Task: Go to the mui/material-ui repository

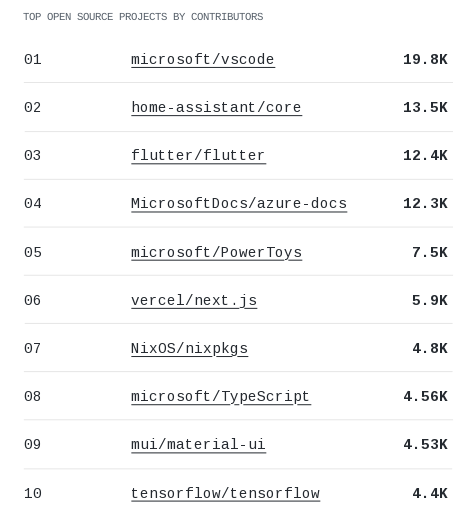Action: (x=198, y=445)
